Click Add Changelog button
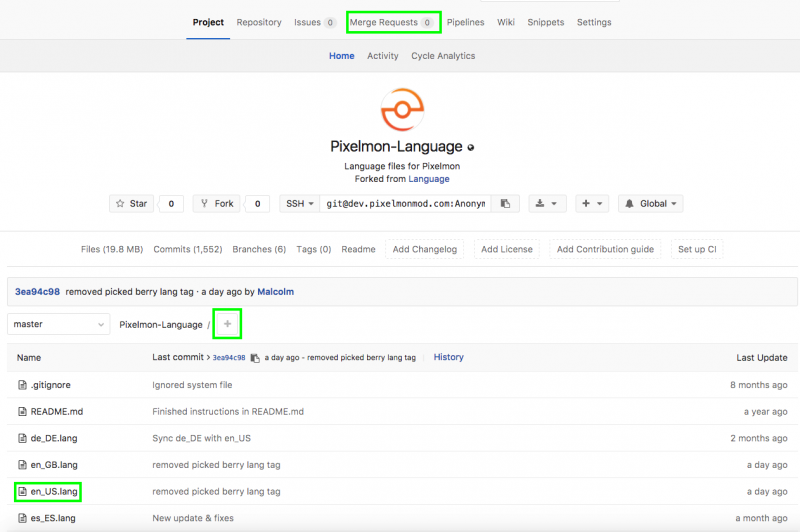The height and width of the screenshot is (532, 800). click(x=424, y=249)
